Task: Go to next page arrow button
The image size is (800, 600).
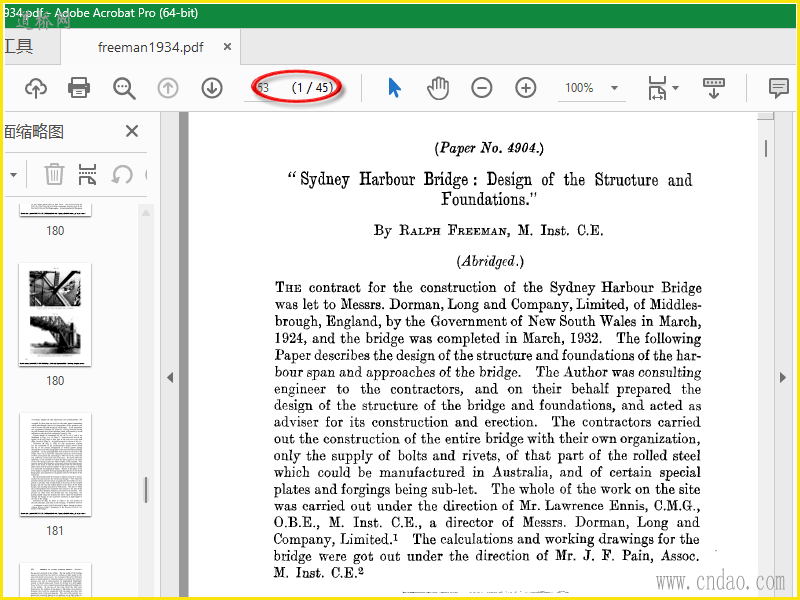Action: pos(211,88)
